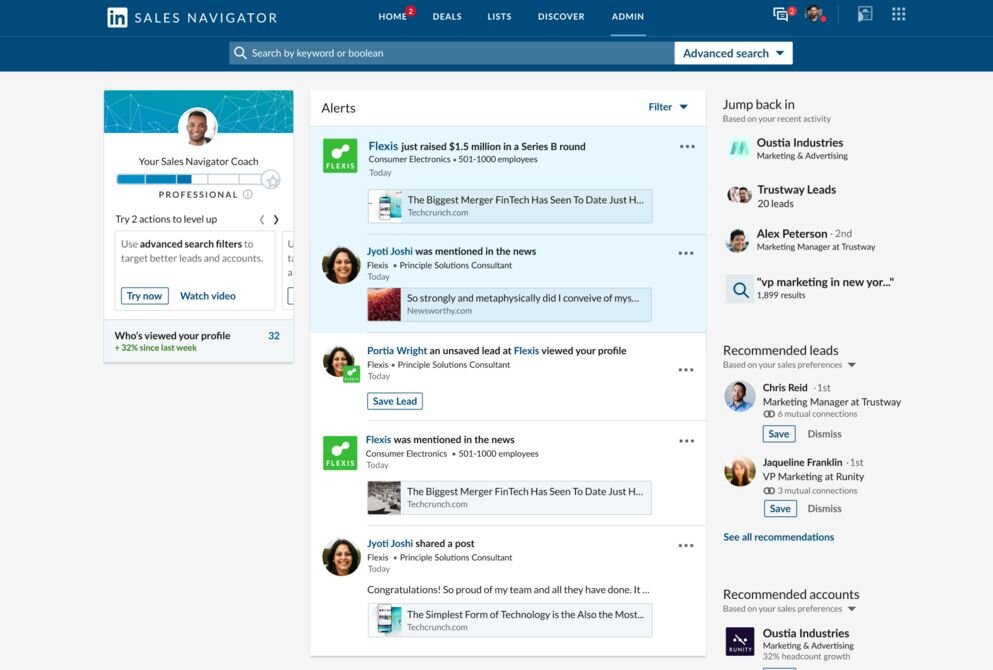
Task: Click Oustia Industries logo under Jump back in
Action: click(x=738, y=148)
